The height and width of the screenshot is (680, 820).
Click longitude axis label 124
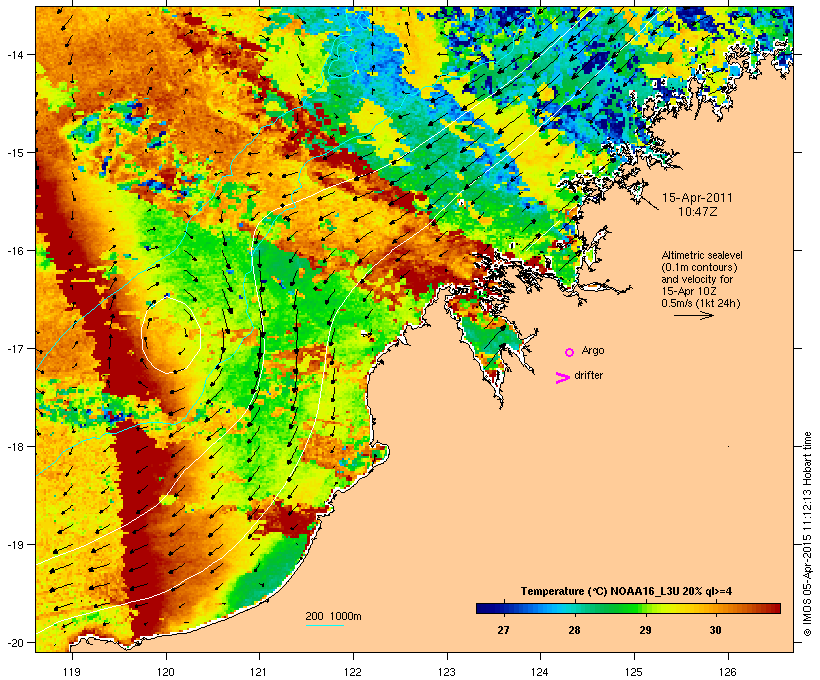tap(540, 672)
